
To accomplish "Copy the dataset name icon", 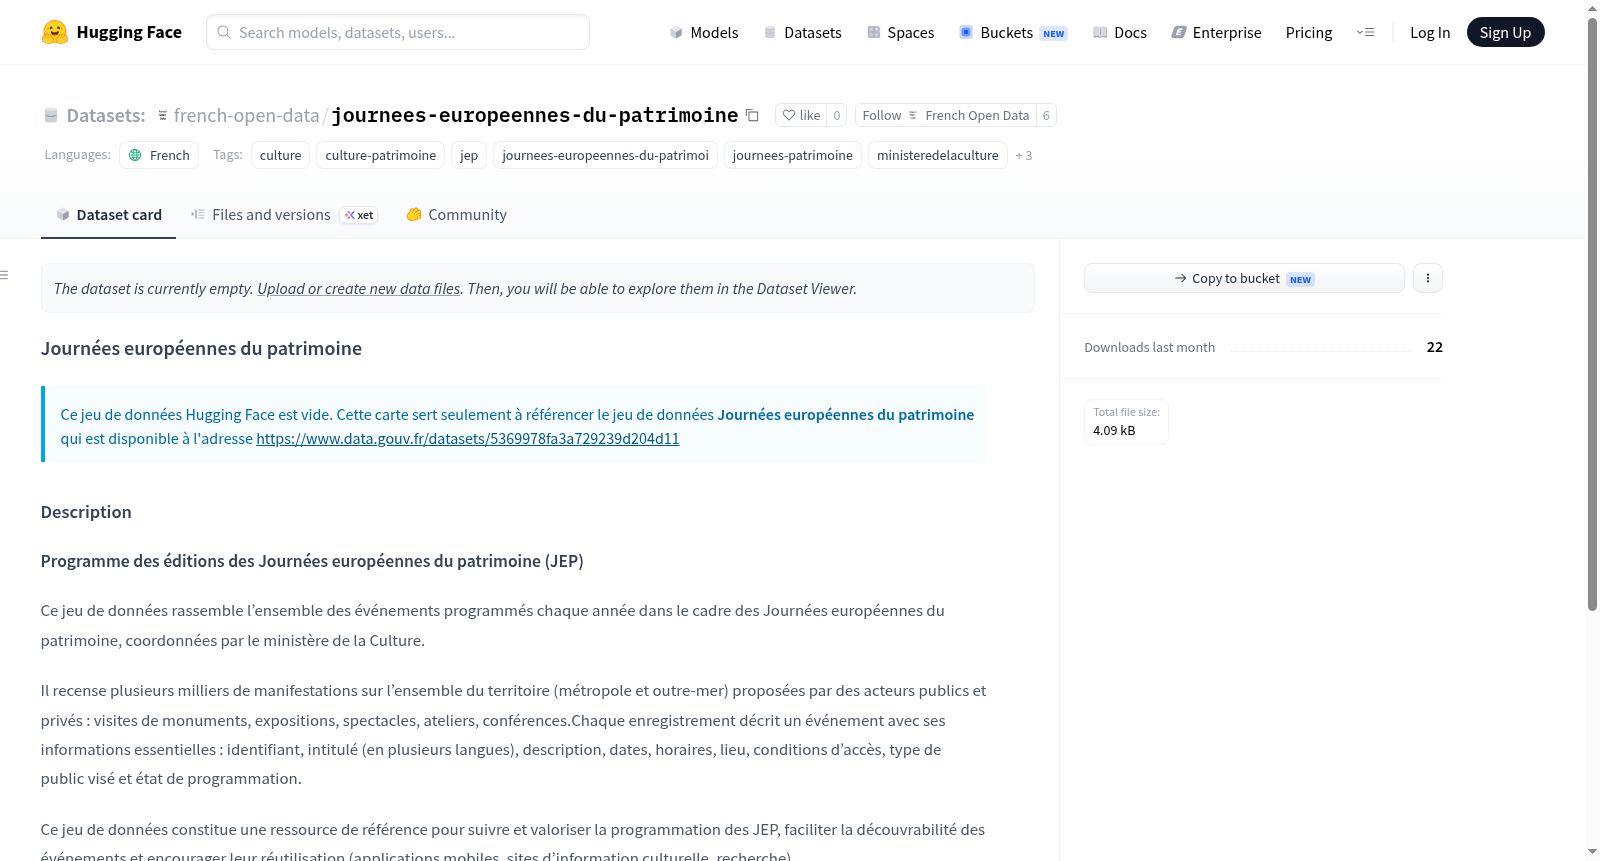I will click(x=752, y=115).
